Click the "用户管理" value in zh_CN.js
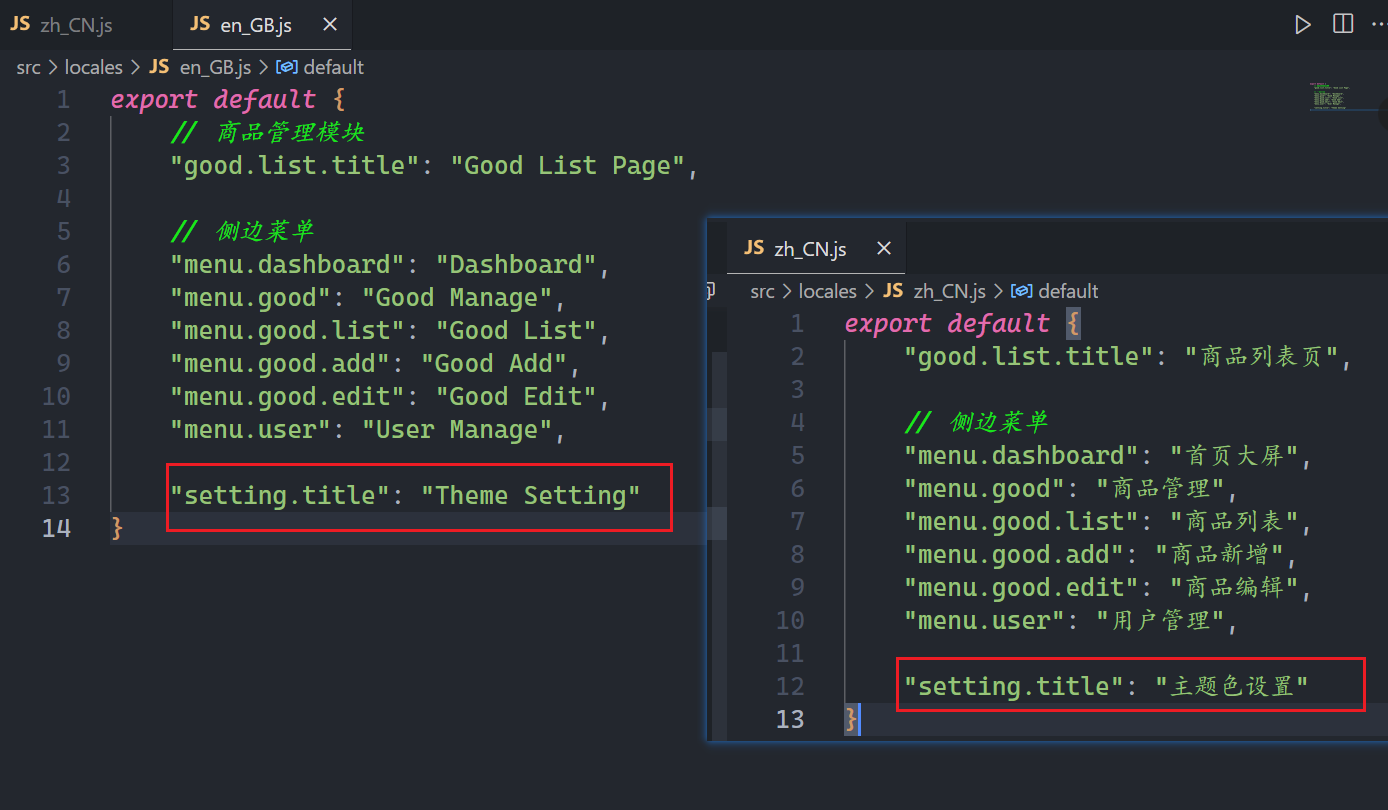 click(x=1160, y=620)
